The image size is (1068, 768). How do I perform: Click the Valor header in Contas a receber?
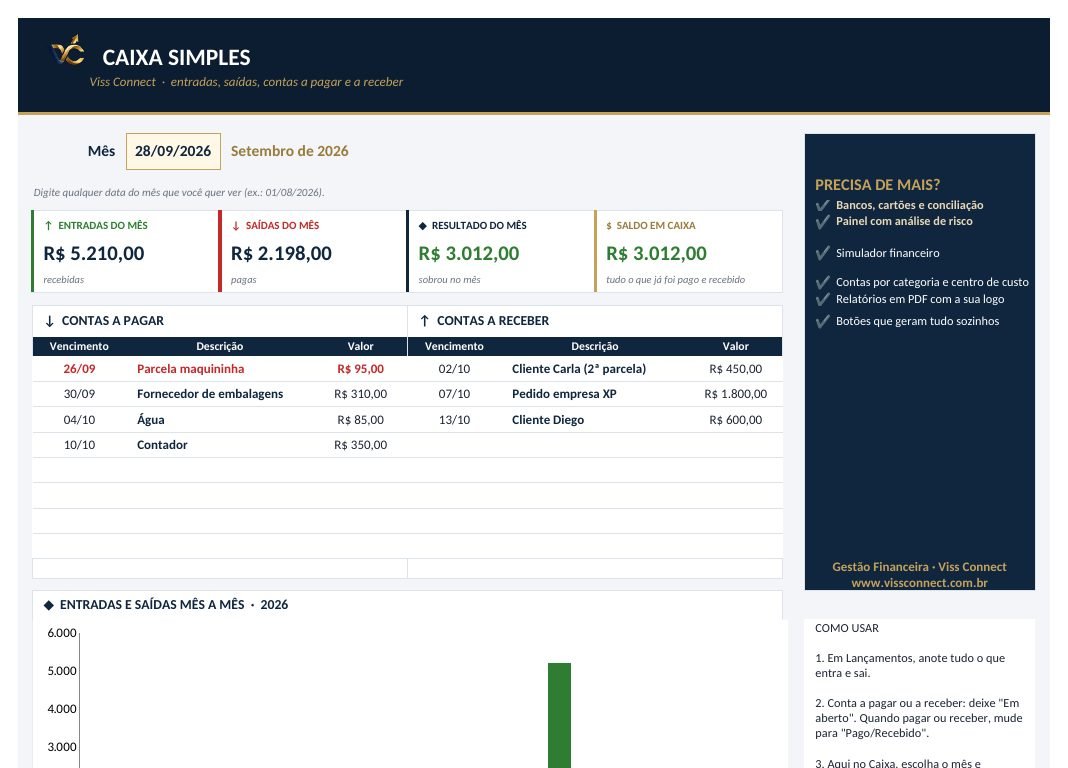click(736, 346)
